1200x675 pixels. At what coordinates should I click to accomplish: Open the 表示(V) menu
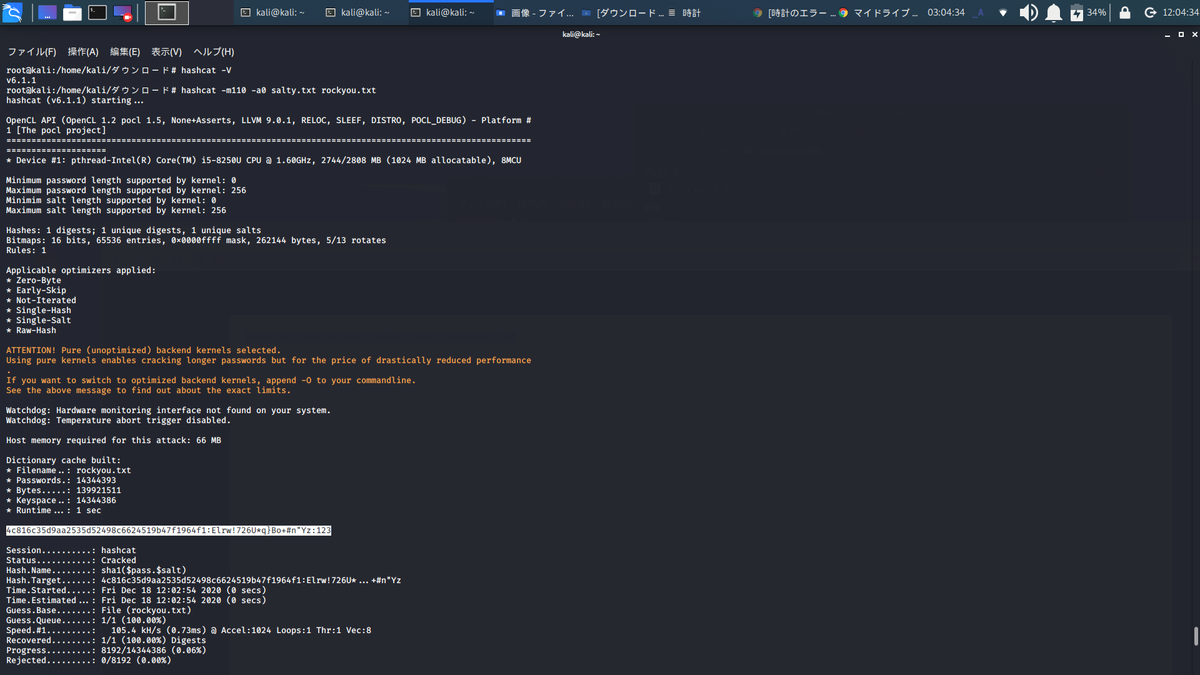coord(167,51)
